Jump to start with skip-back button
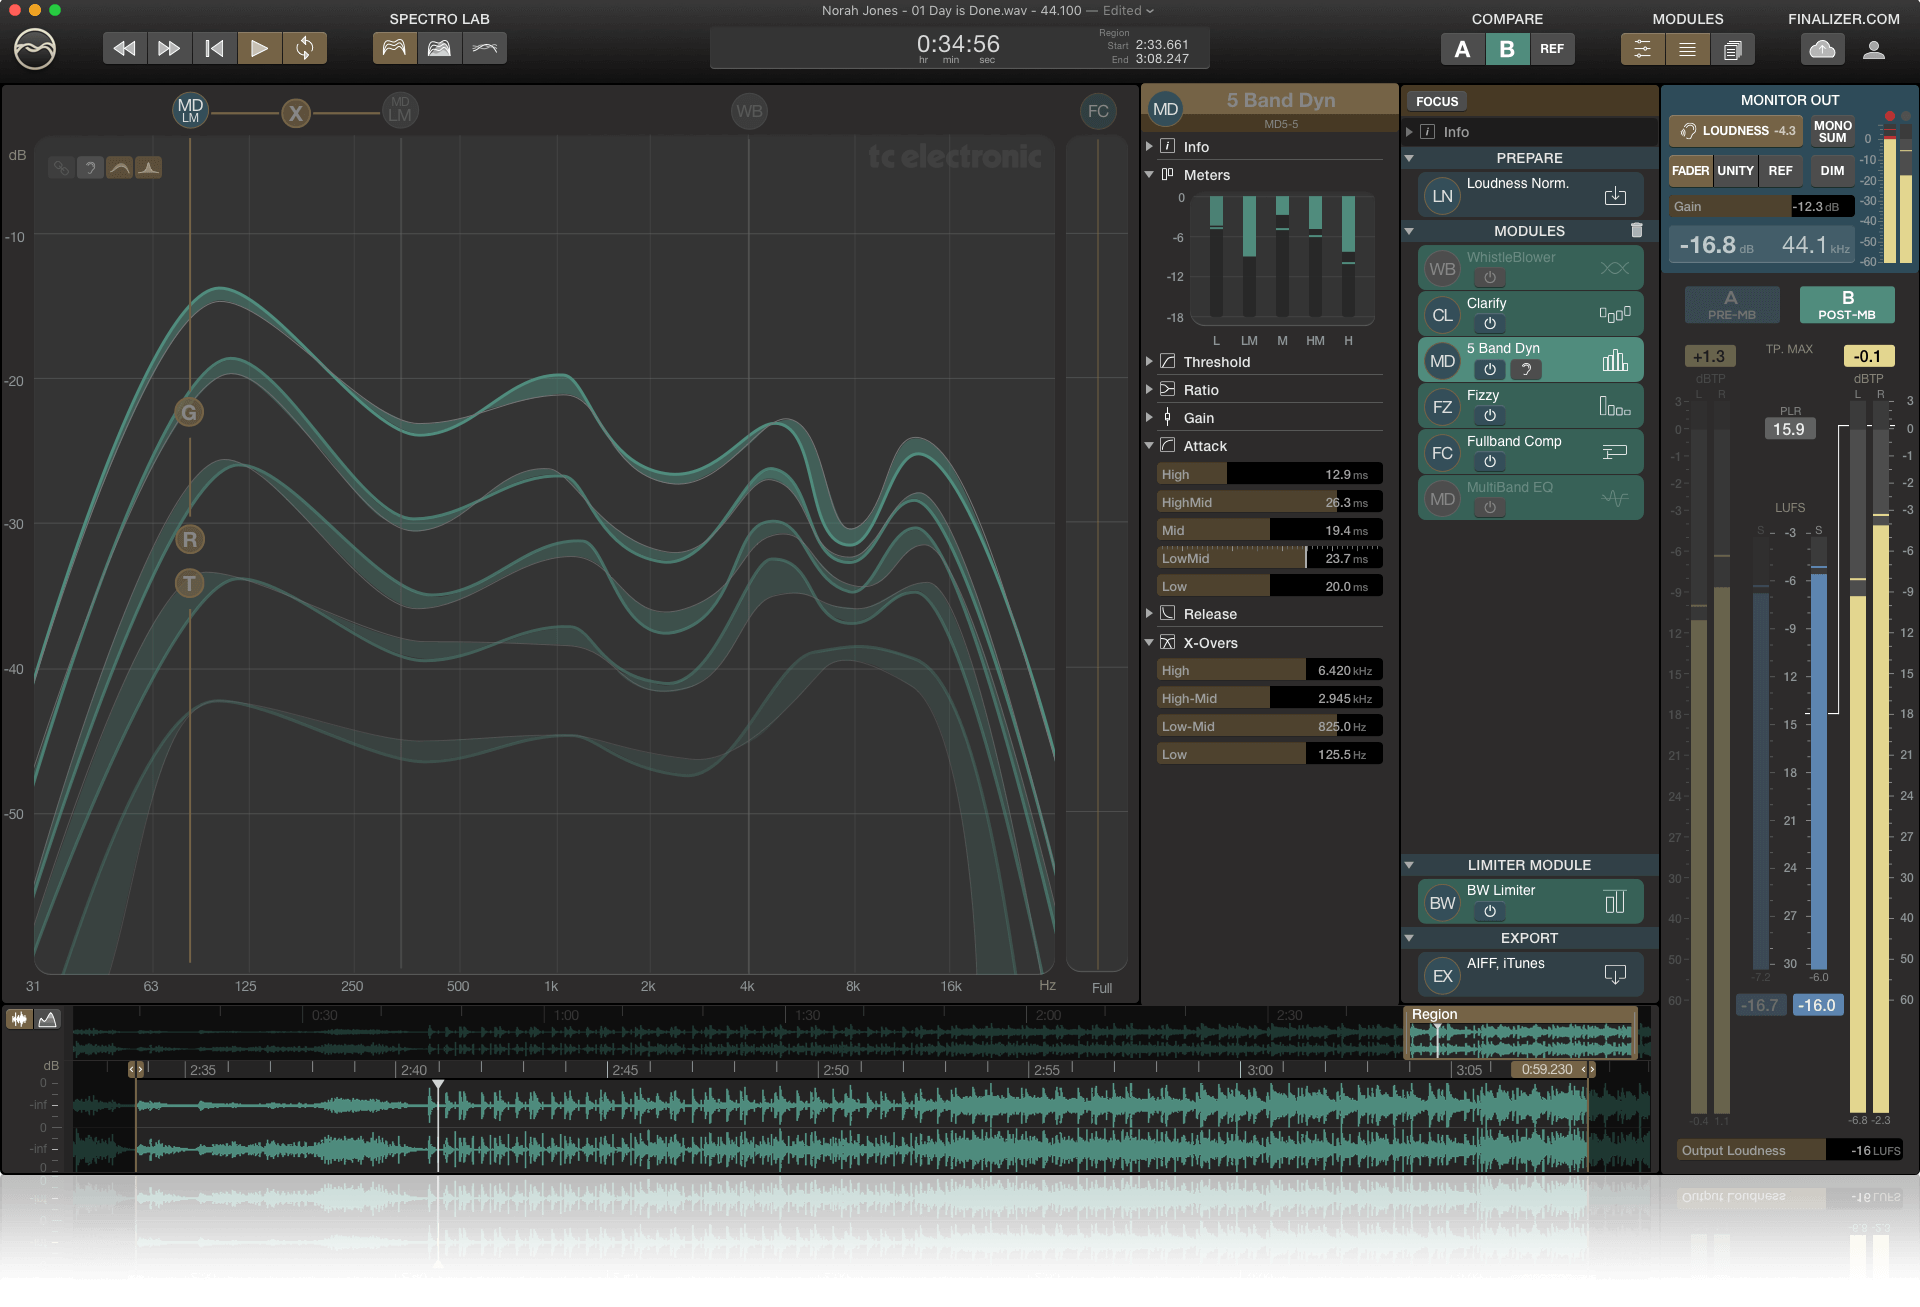The height and width of the screenshot is (1307, 1920). tap(214, 48)
